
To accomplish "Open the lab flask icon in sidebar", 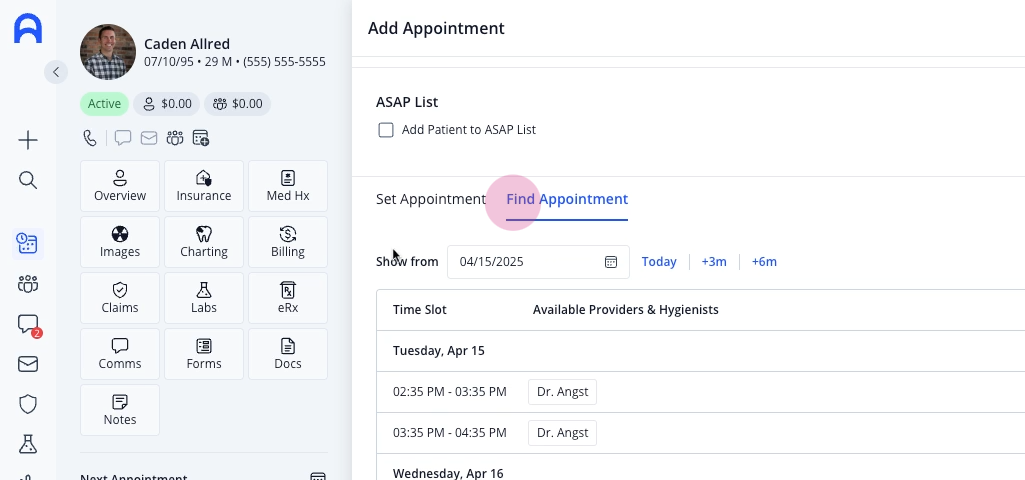I will [28, 445].
